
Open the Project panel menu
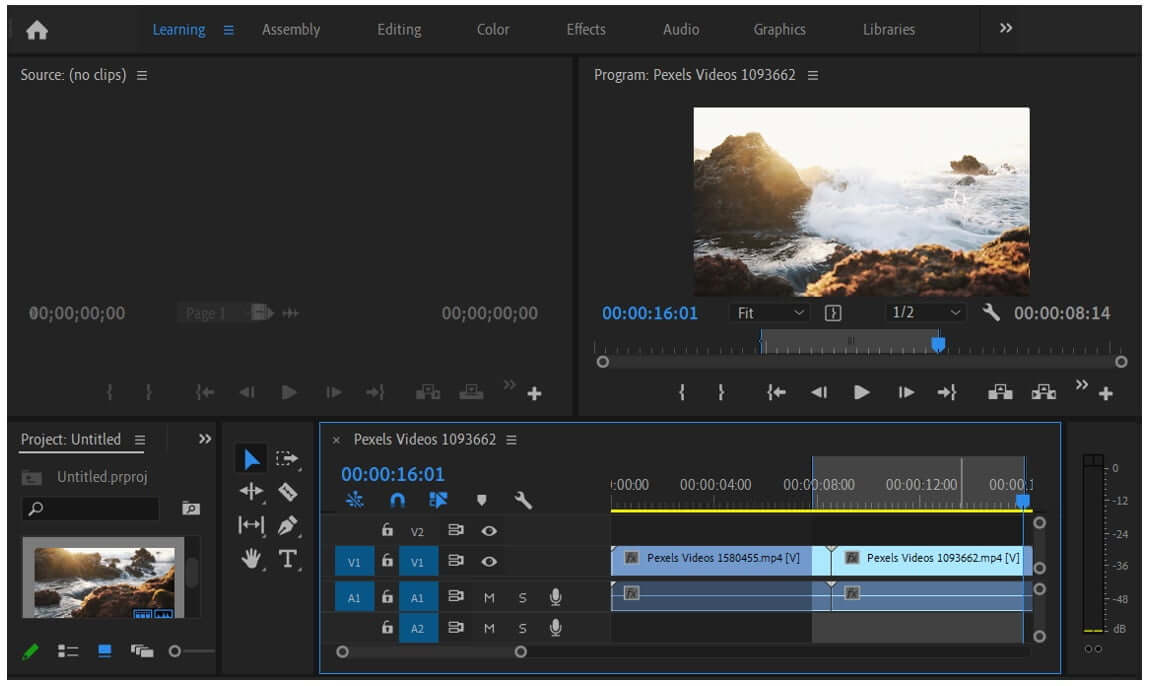point(139,440)
